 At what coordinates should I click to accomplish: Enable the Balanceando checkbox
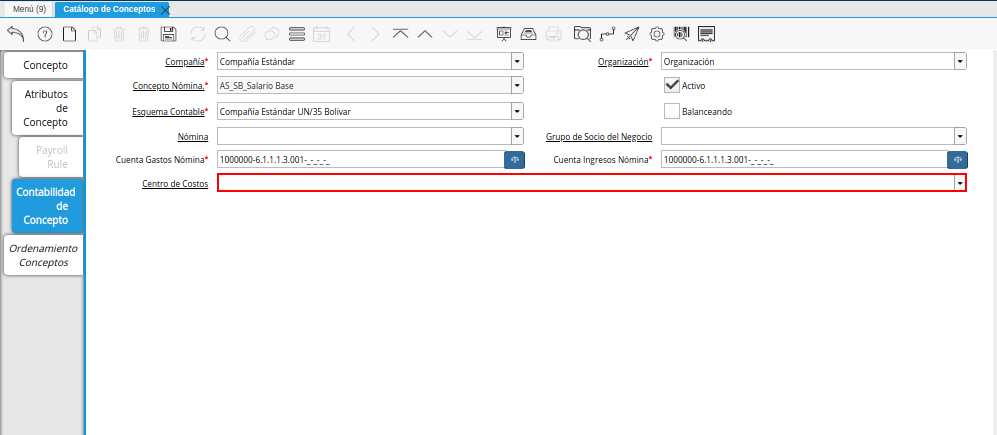click(672, 111)
